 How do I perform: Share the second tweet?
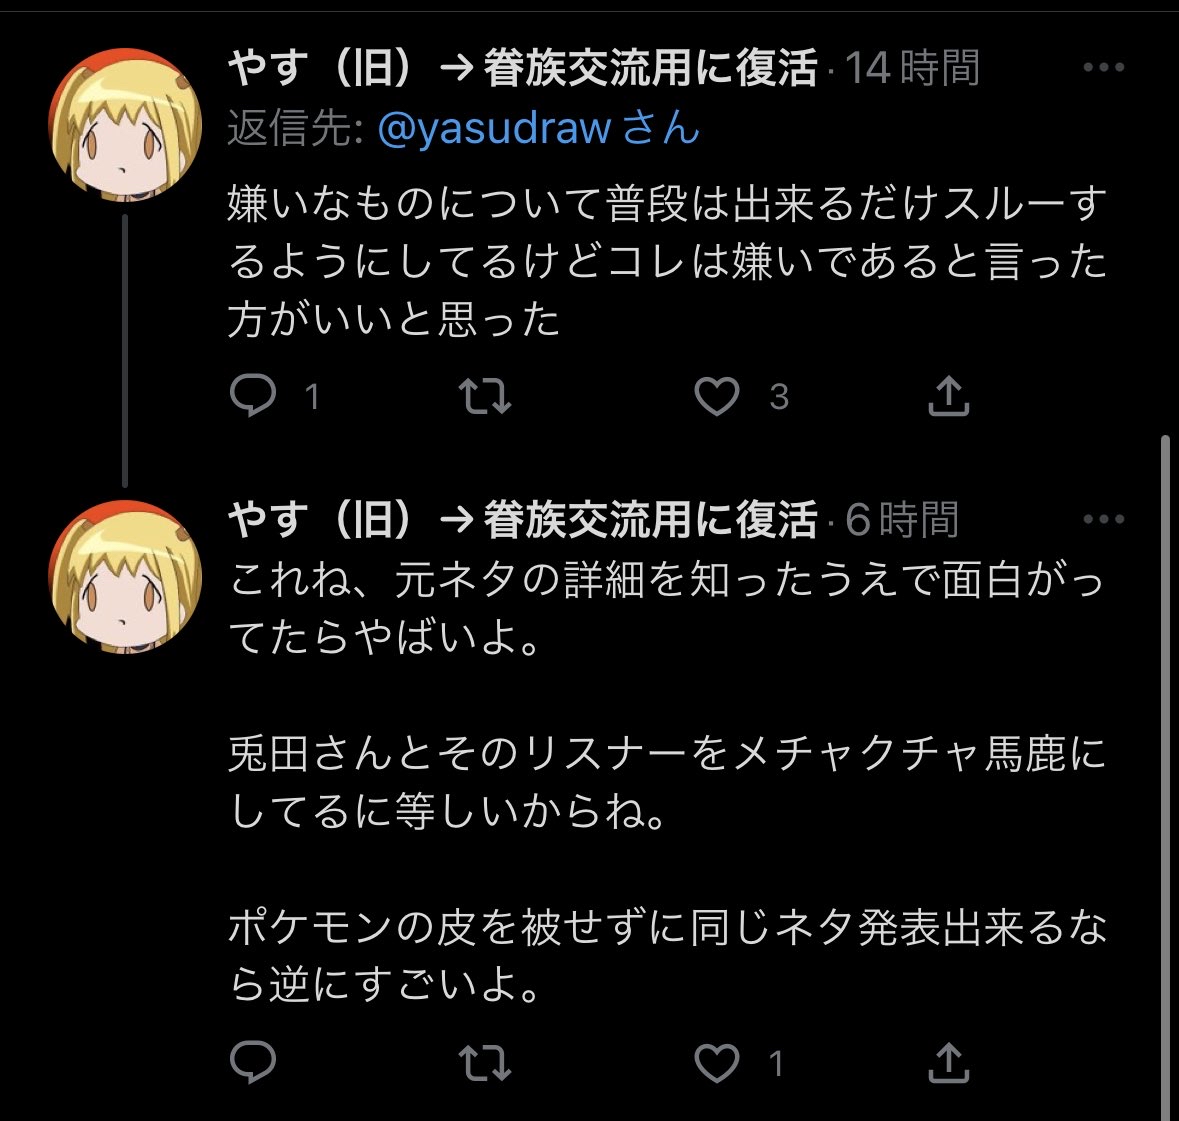(x=949, y=1062)
